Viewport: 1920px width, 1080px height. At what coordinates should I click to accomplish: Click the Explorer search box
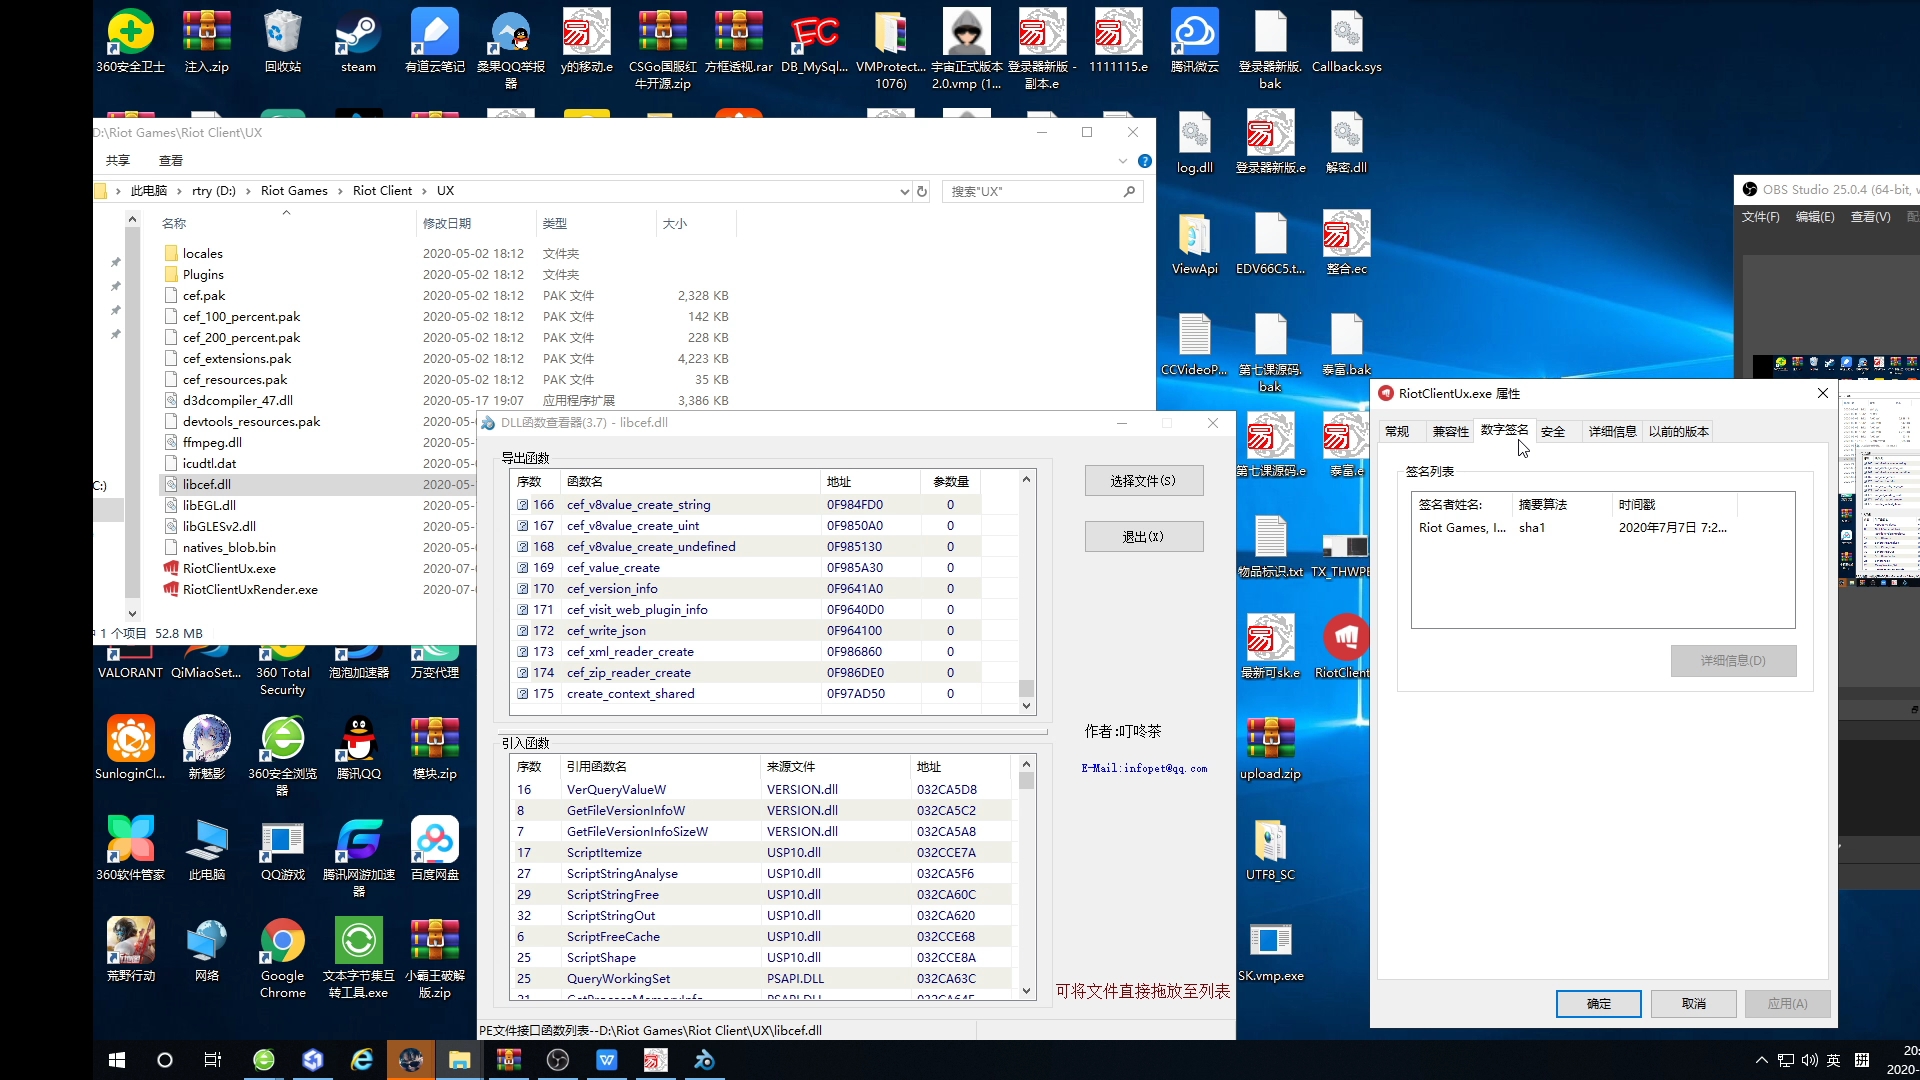[x=1041, y=191]
